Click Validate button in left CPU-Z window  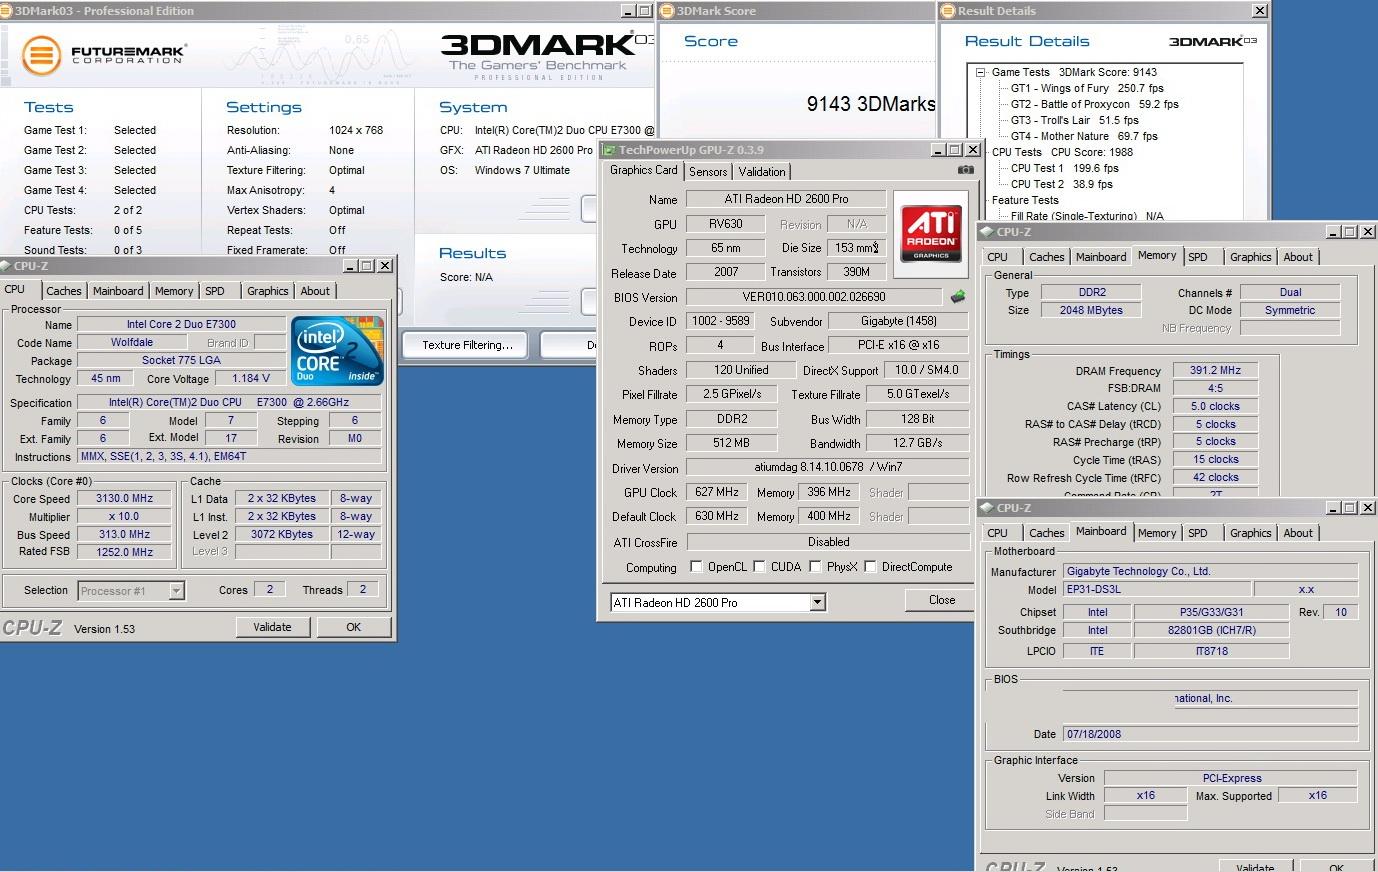(272, 627)
